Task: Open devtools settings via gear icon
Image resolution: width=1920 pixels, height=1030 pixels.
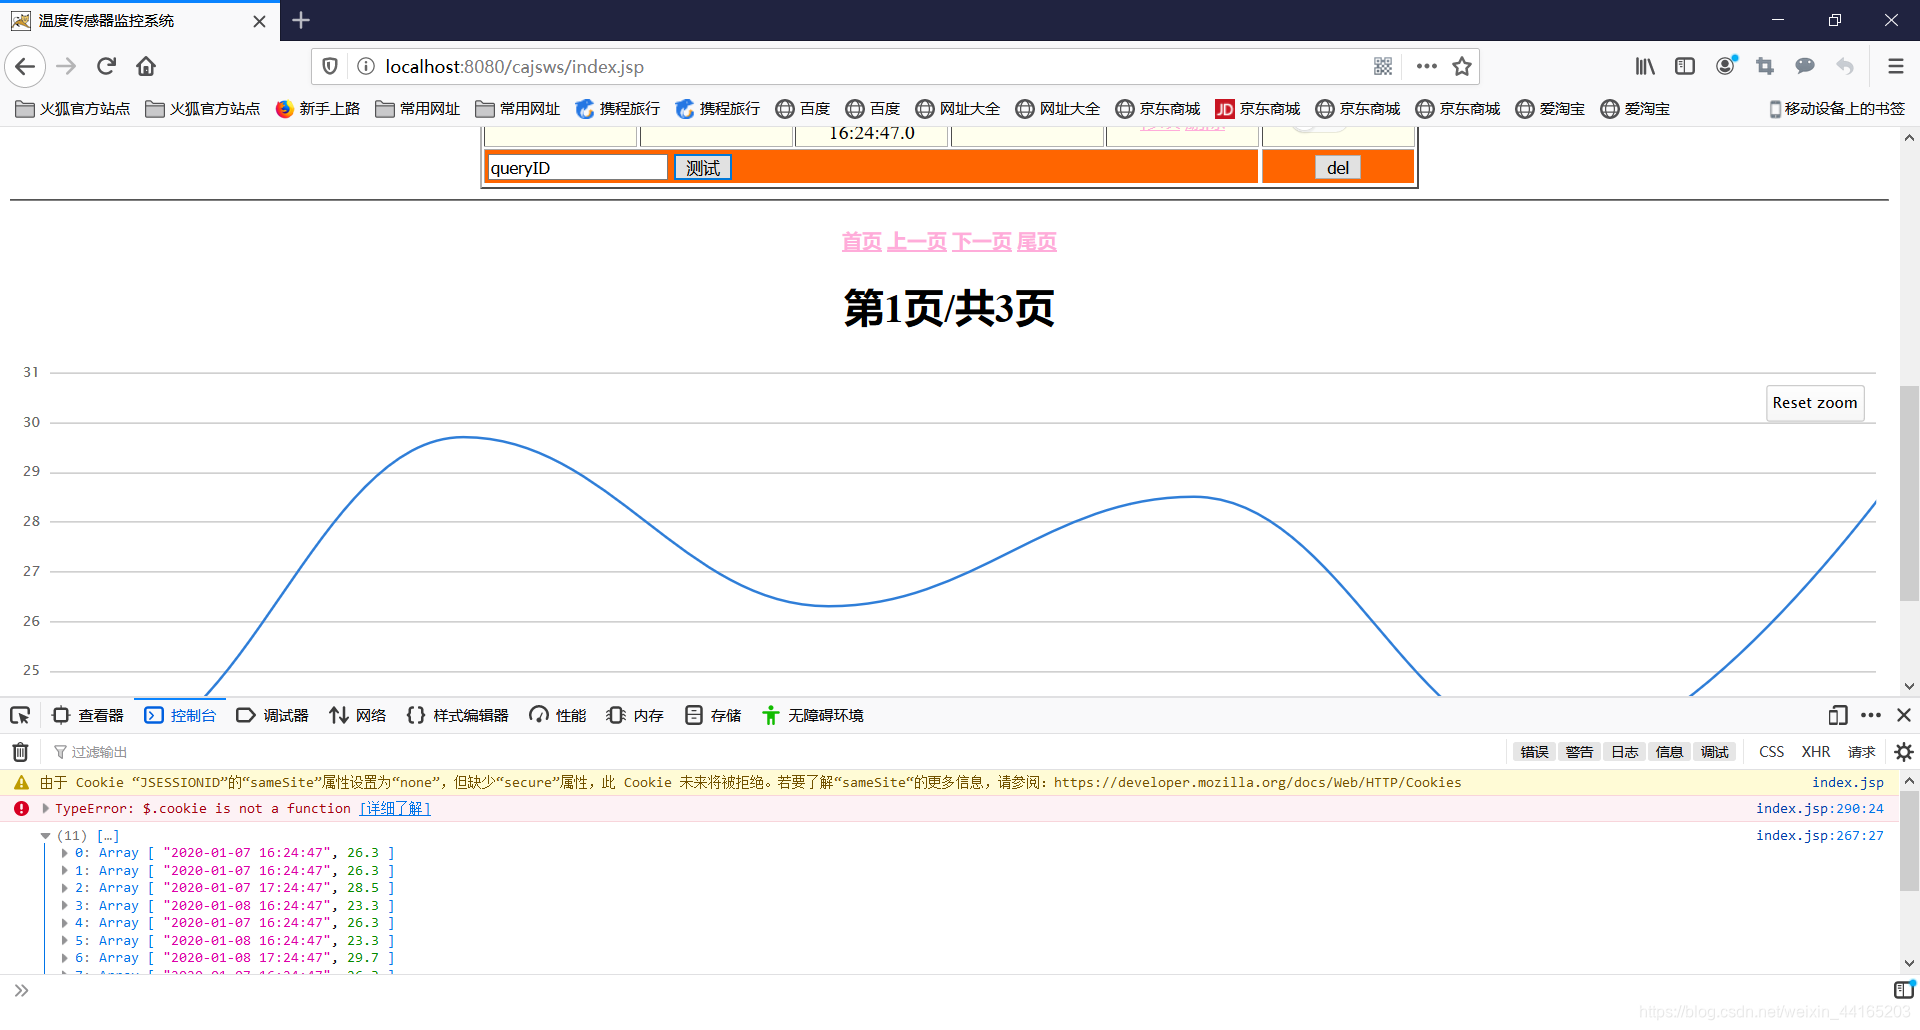Action: (x=1904, y=751)
